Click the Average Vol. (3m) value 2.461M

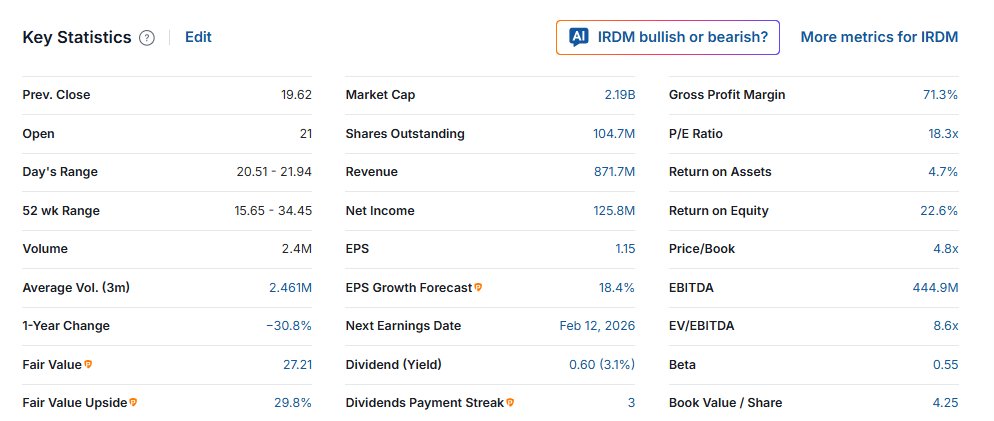point(290,288)
